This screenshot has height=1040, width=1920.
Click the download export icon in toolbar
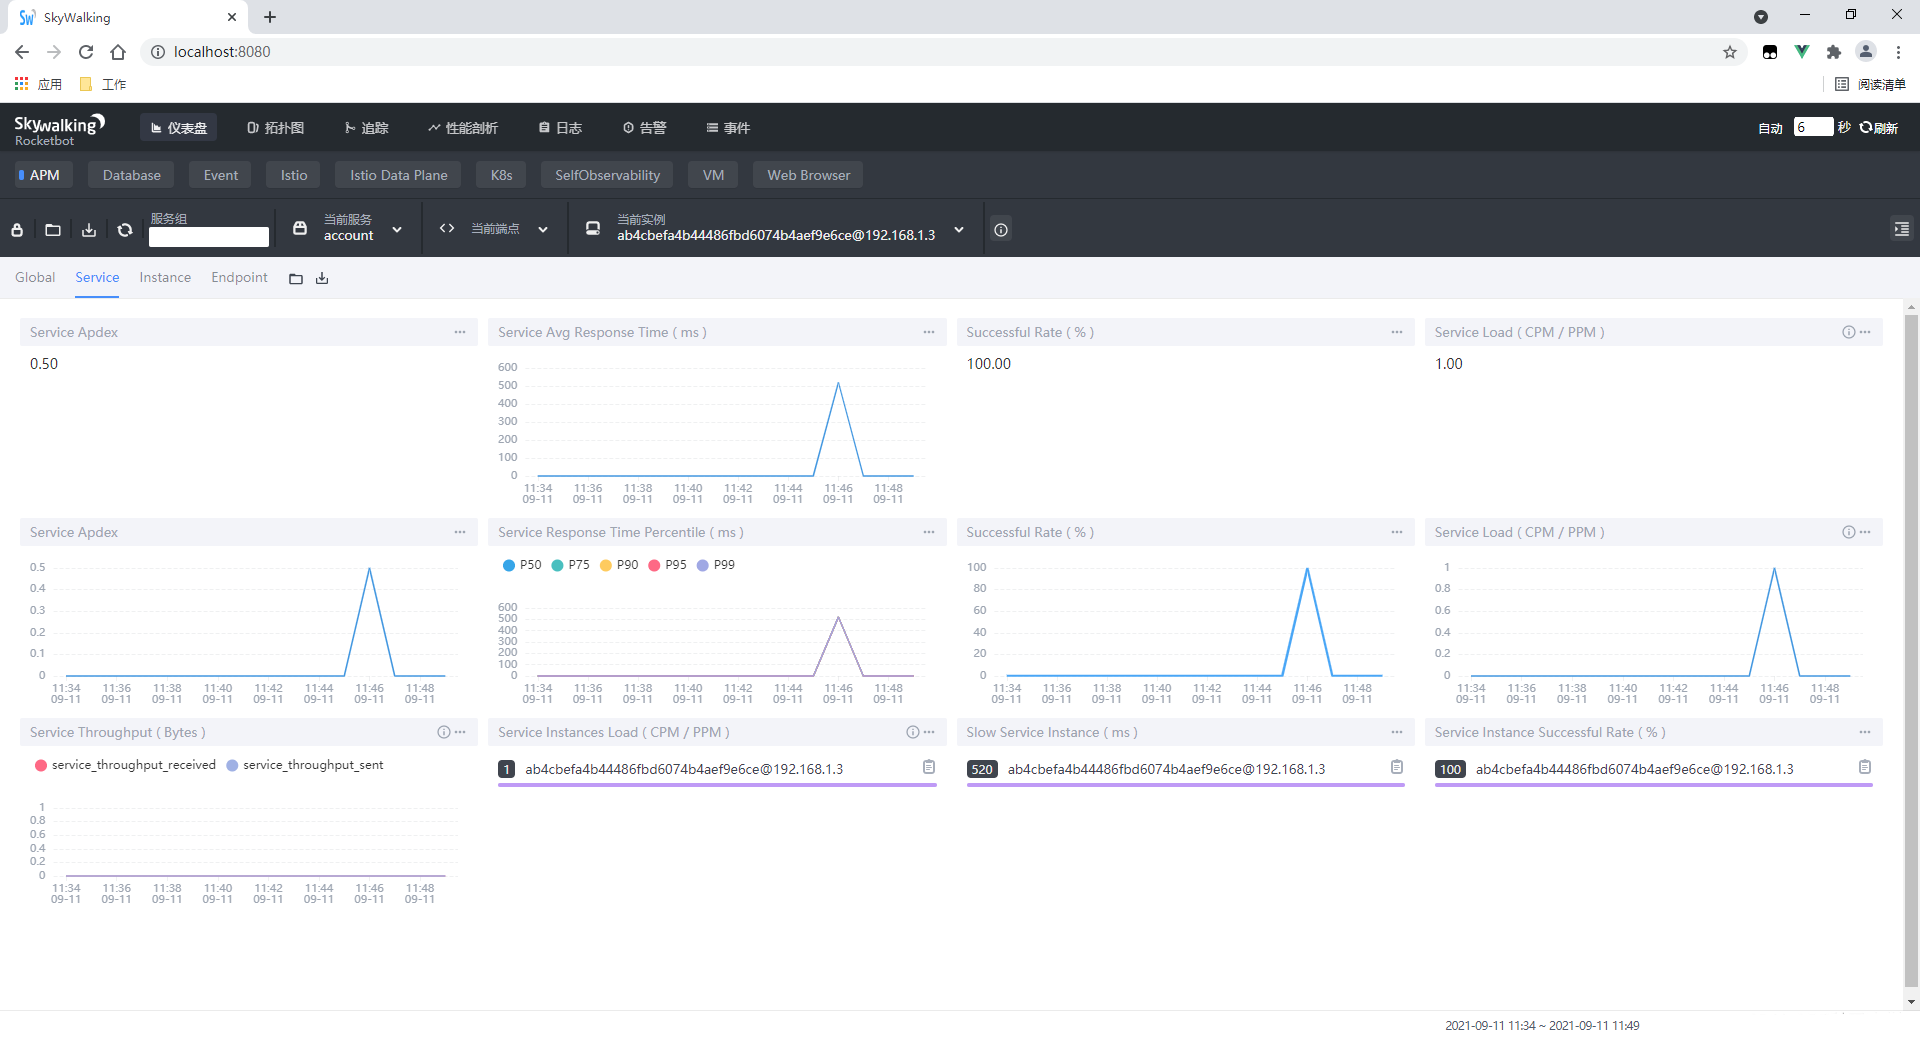coord(89,230)
